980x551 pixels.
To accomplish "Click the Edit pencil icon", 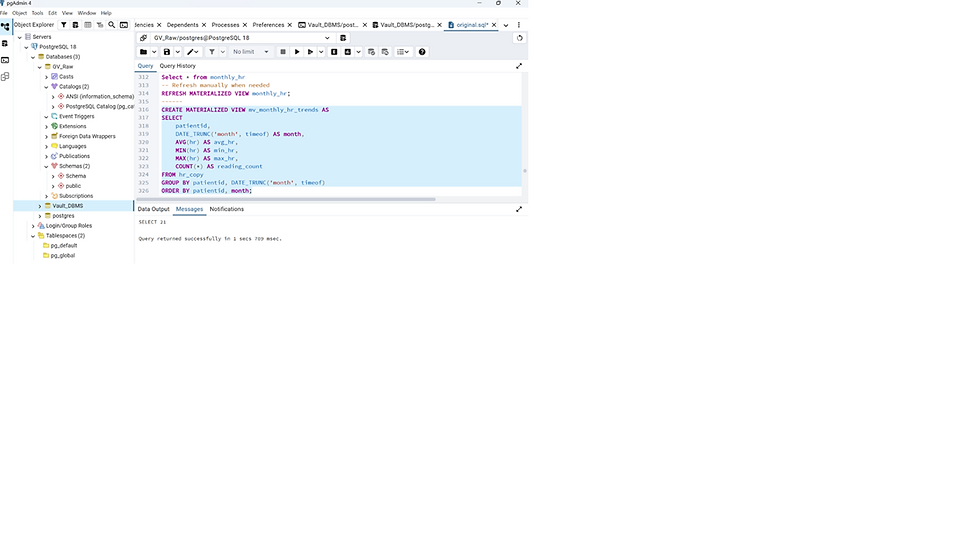I will point(191,52).
